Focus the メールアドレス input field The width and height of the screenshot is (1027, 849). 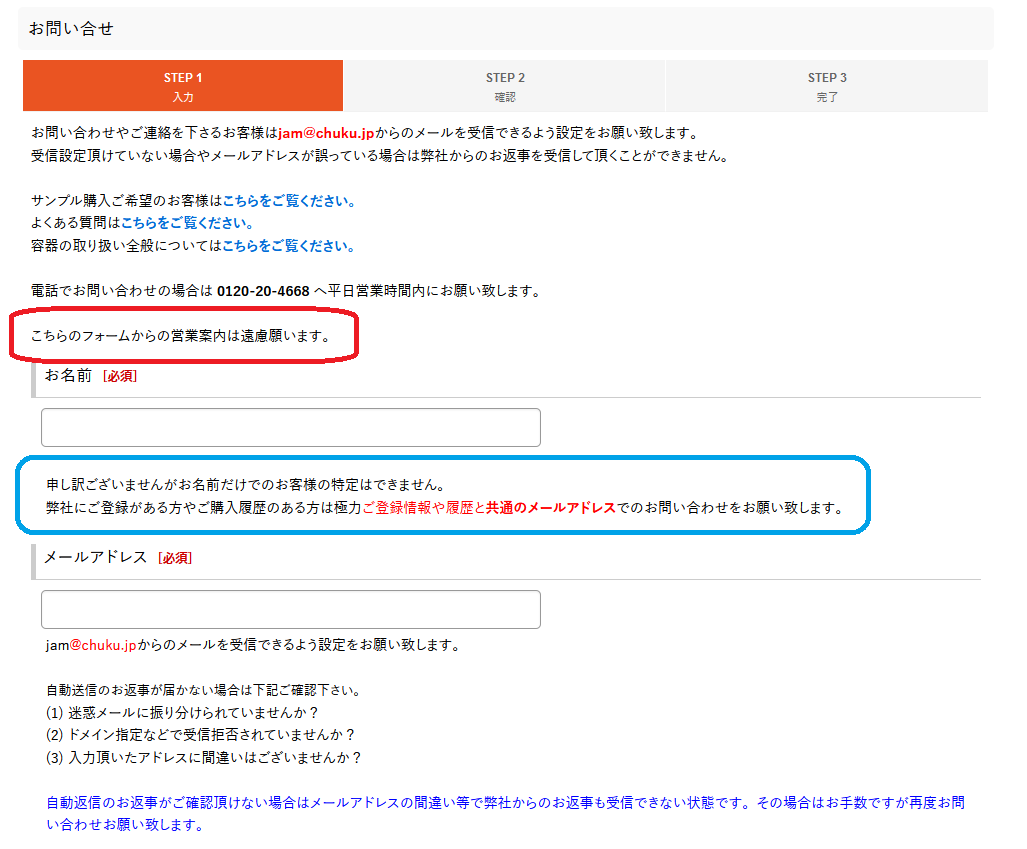pyautogui.click(x=291, y=610)
